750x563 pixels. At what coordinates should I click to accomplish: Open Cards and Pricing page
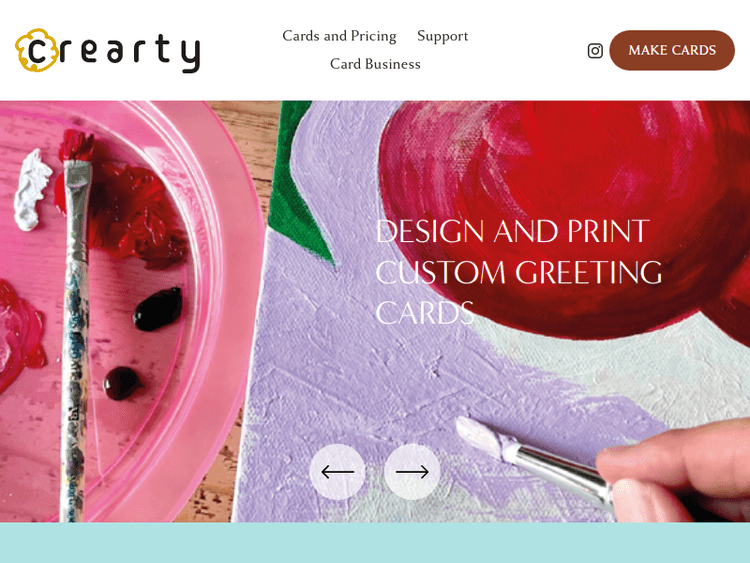pyautogui.click(x=339, y=36)
